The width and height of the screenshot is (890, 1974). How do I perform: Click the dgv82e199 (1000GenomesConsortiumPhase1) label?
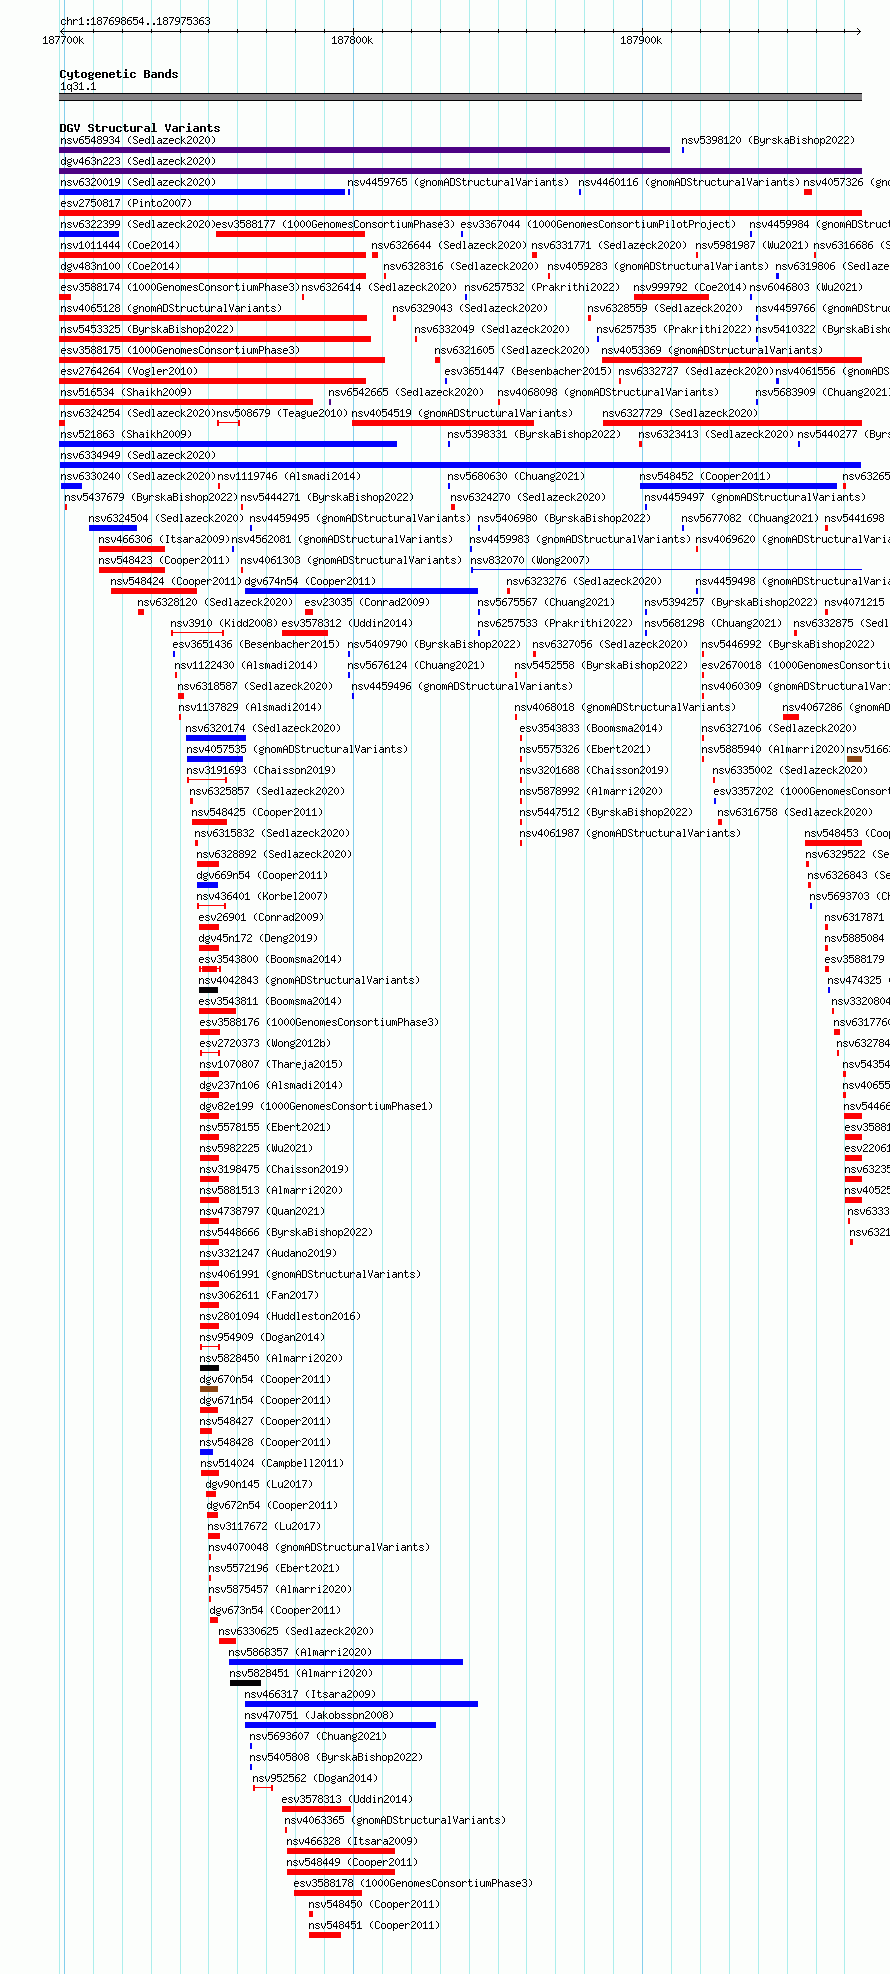coord(316,1107)
